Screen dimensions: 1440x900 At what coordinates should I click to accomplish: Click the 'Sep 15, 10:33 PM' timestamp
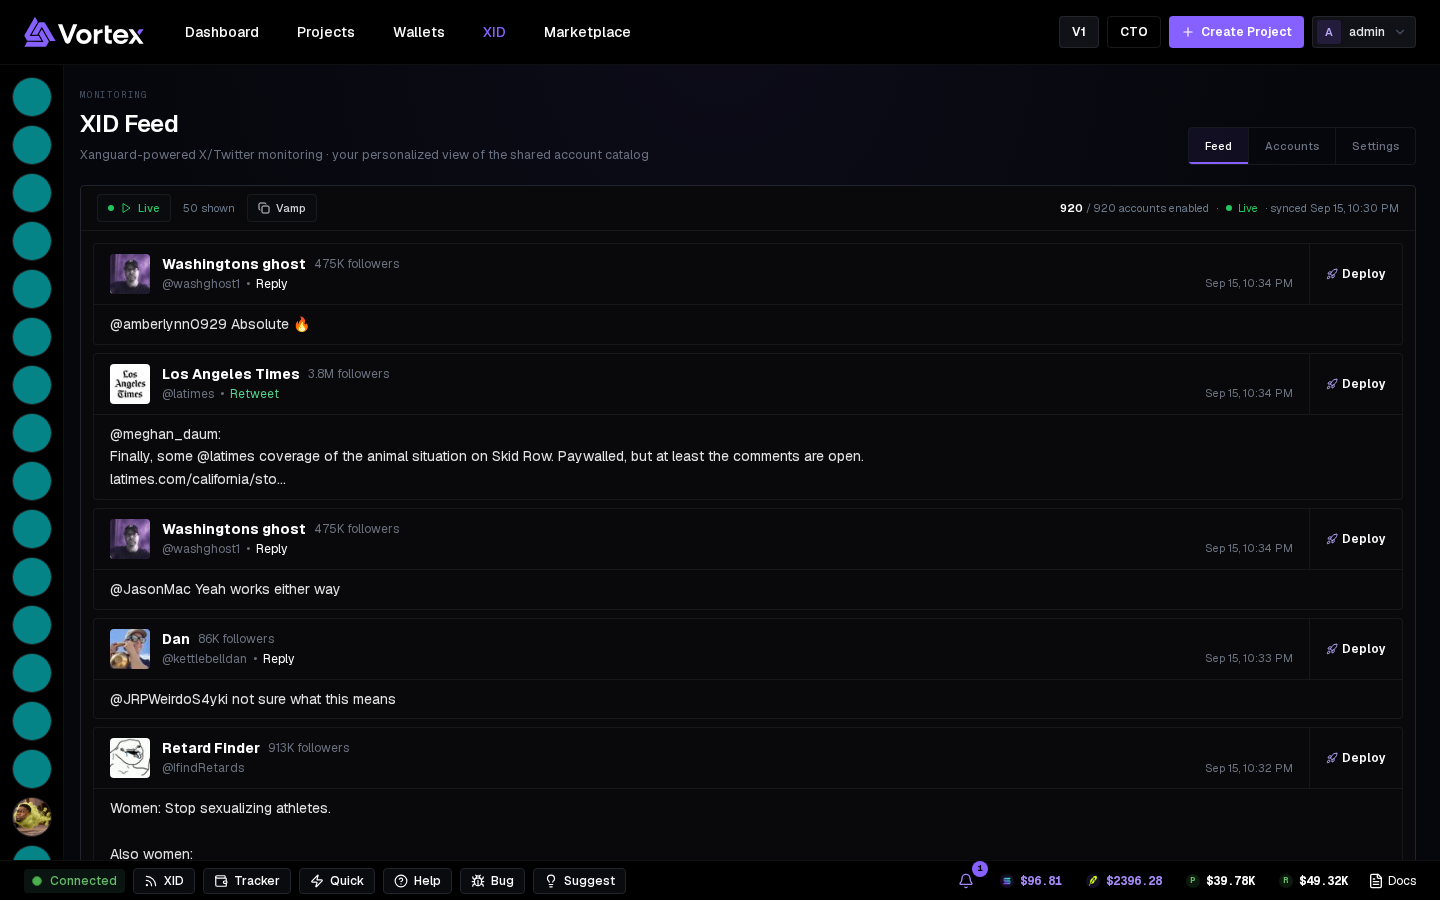tap(1249, 658)
